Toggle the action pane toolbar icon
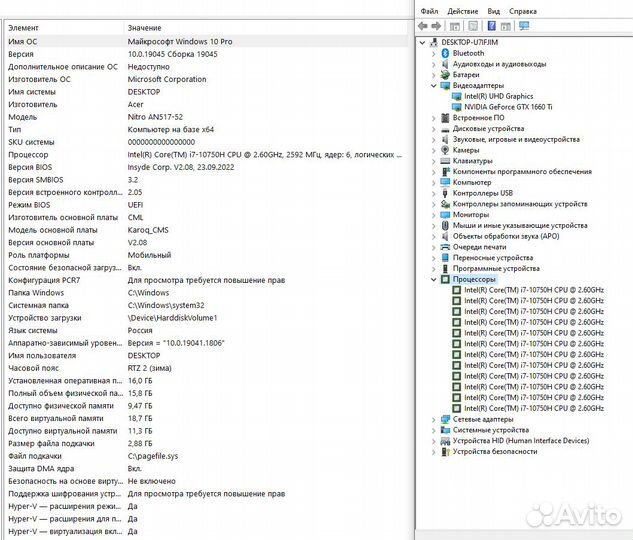Screen dimensions: 633x540 pos(505,27)
